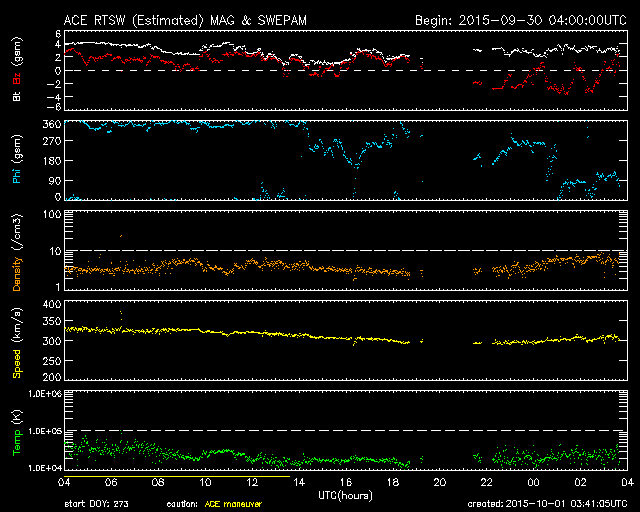Click the created timestamp at bottom right
The height and width of the screenshot is (512, 640).
[546, 503]
